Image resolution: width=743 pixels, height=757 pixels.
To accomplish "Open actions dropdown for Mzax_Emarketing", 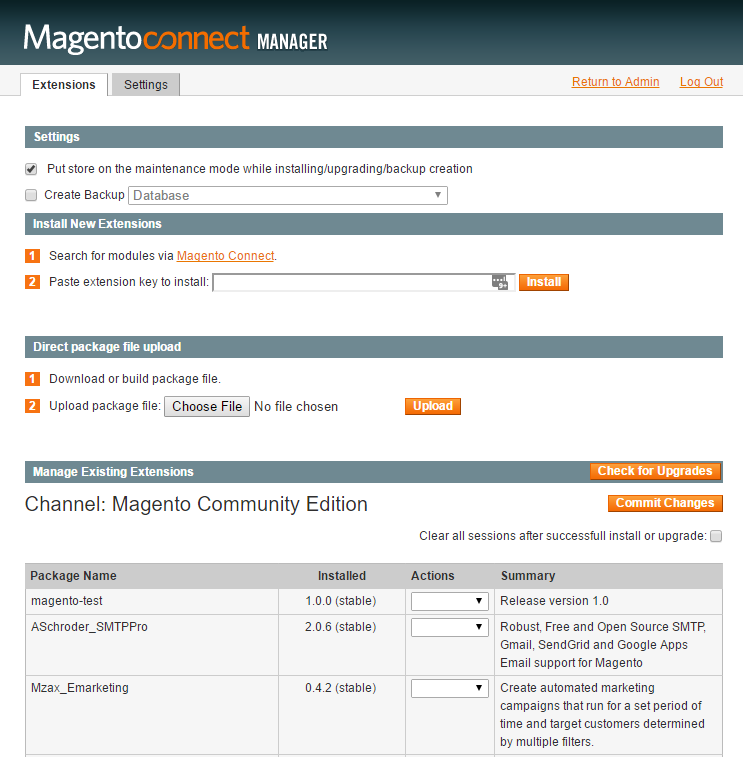I will click(x=449, y=688).
